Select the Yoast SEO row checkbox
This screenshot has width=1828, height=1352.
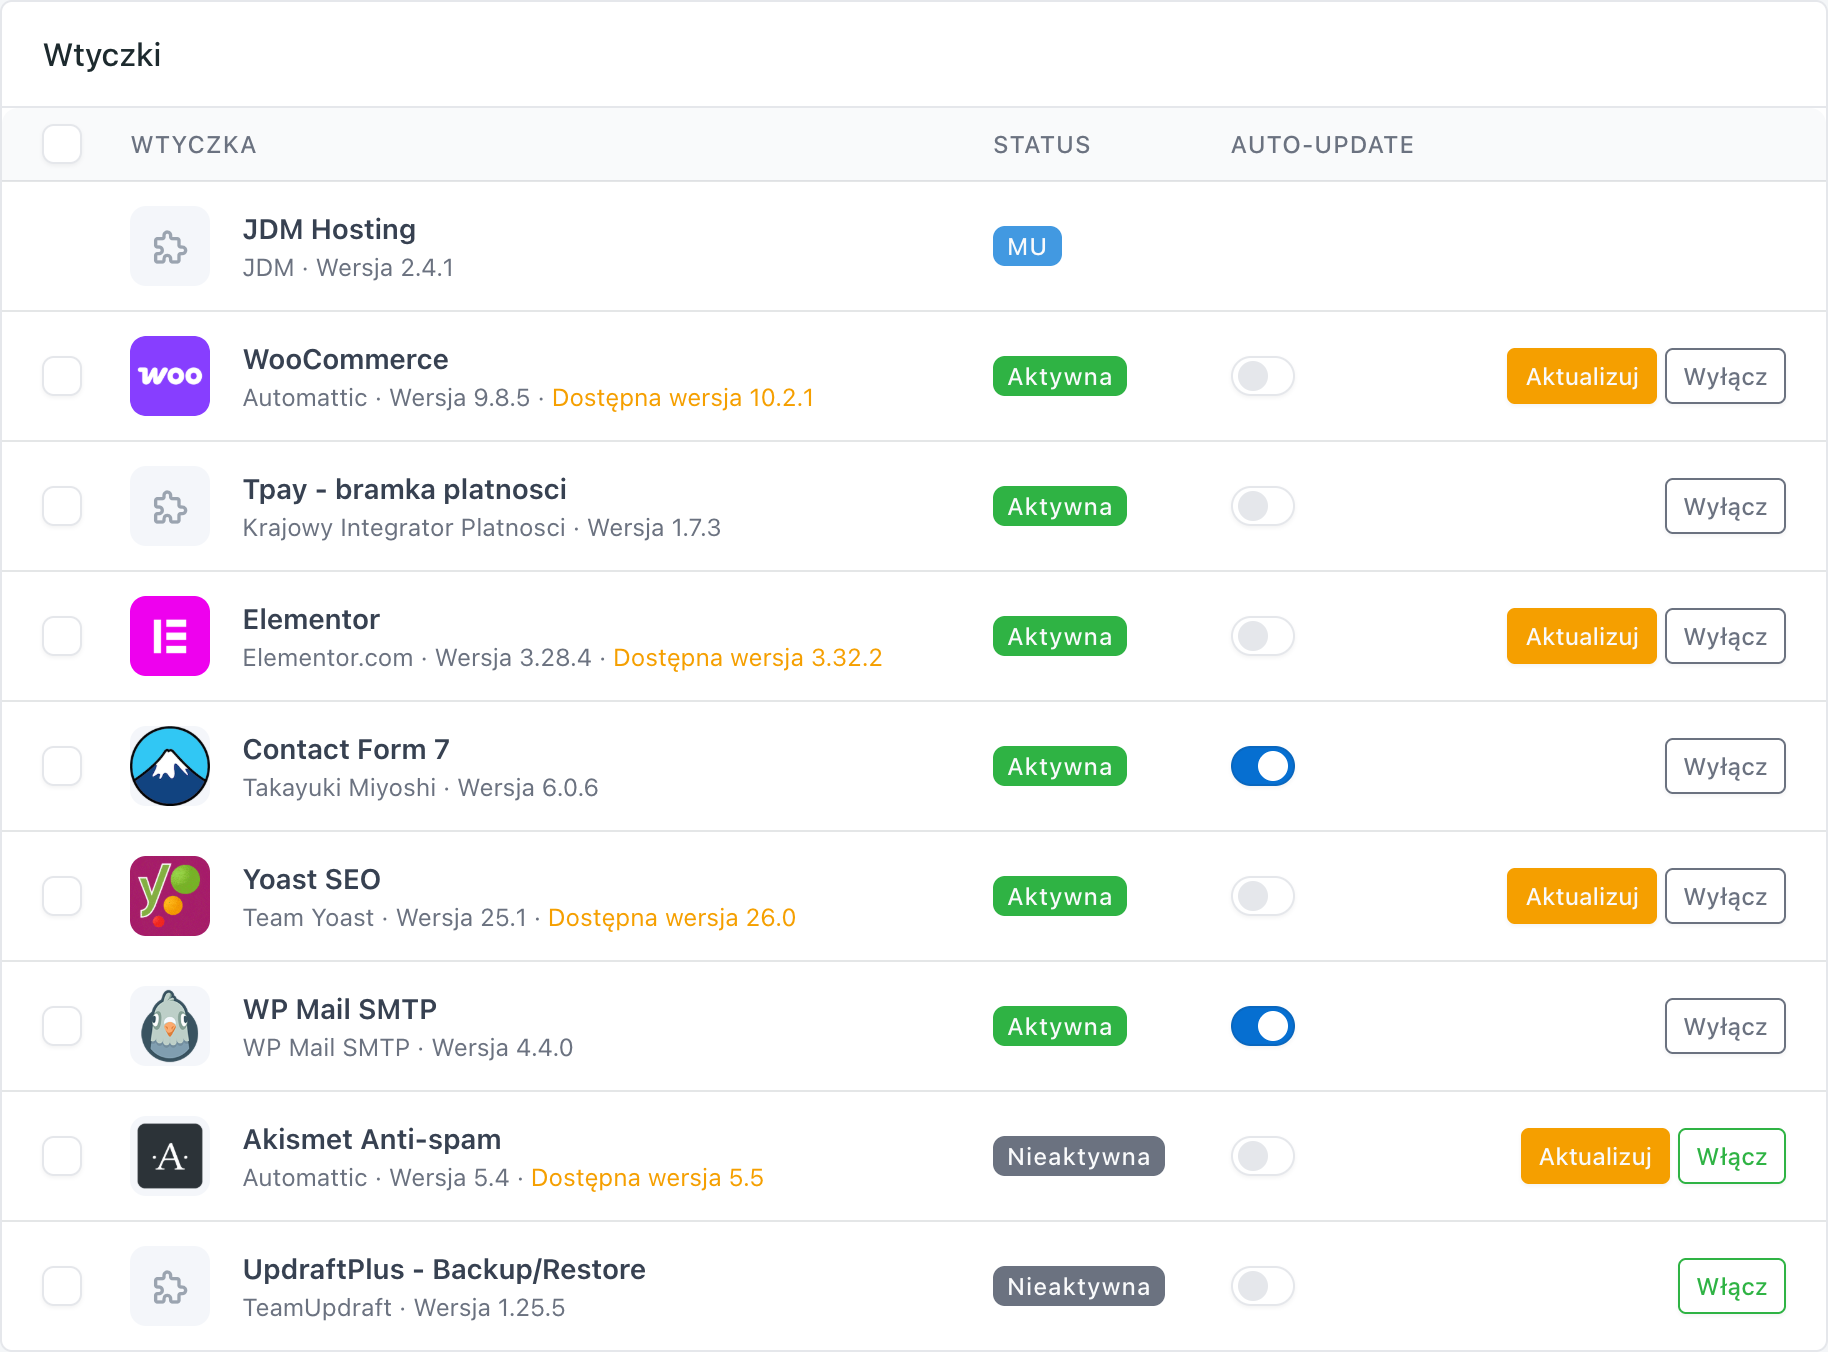62,896
